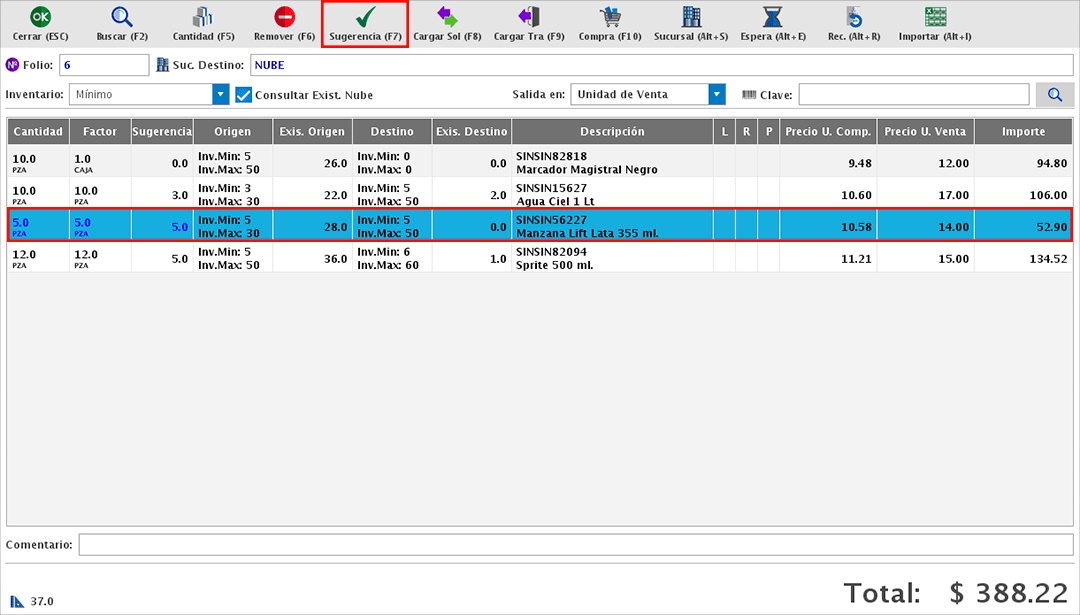Click Cargar Tra (F9) icon
The width and height of the screenshot is (1080, 615).
[529, 17]
